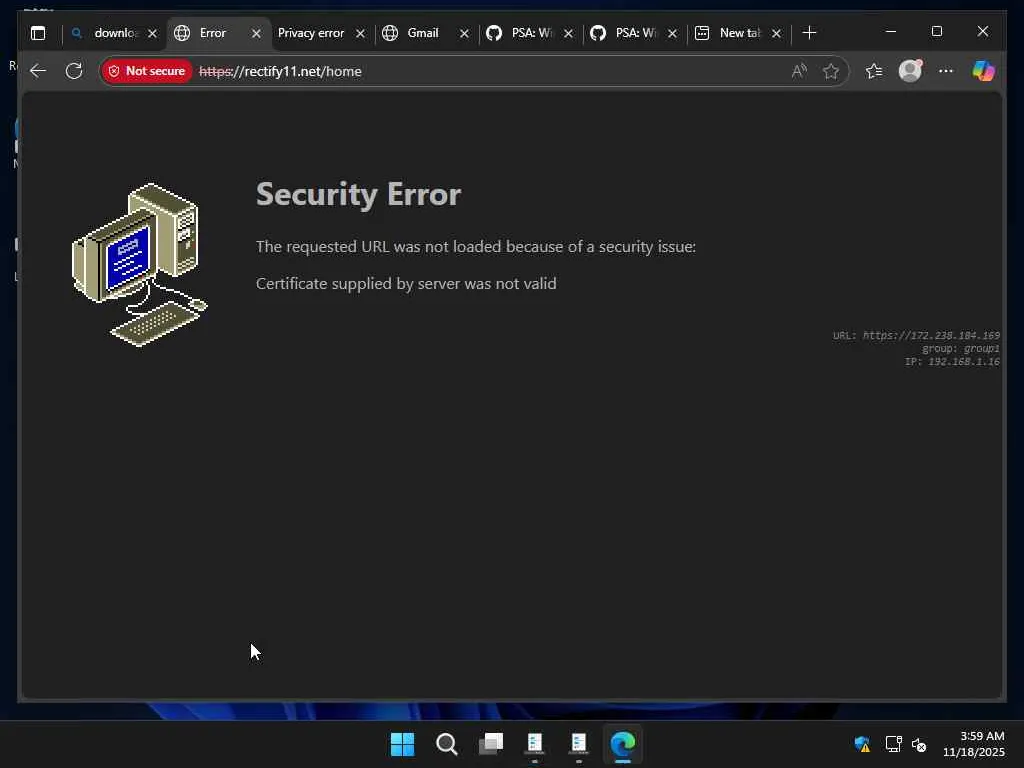Screen dimensions: 1024x768
Task: Click 'Certificate supplied by server was not valid' text
Action: pyautogui.click(x=406, y=283)
